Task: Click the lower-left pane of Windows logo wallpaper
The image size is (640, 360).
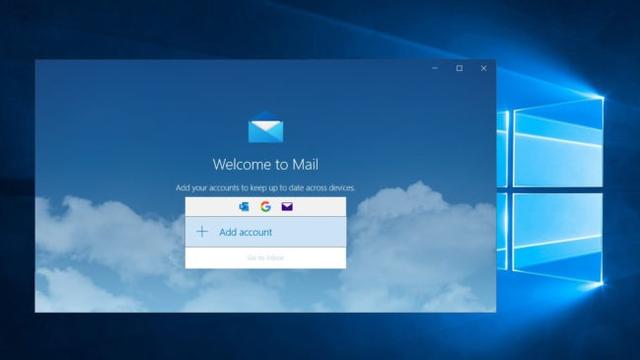Action: click(503, 231)
